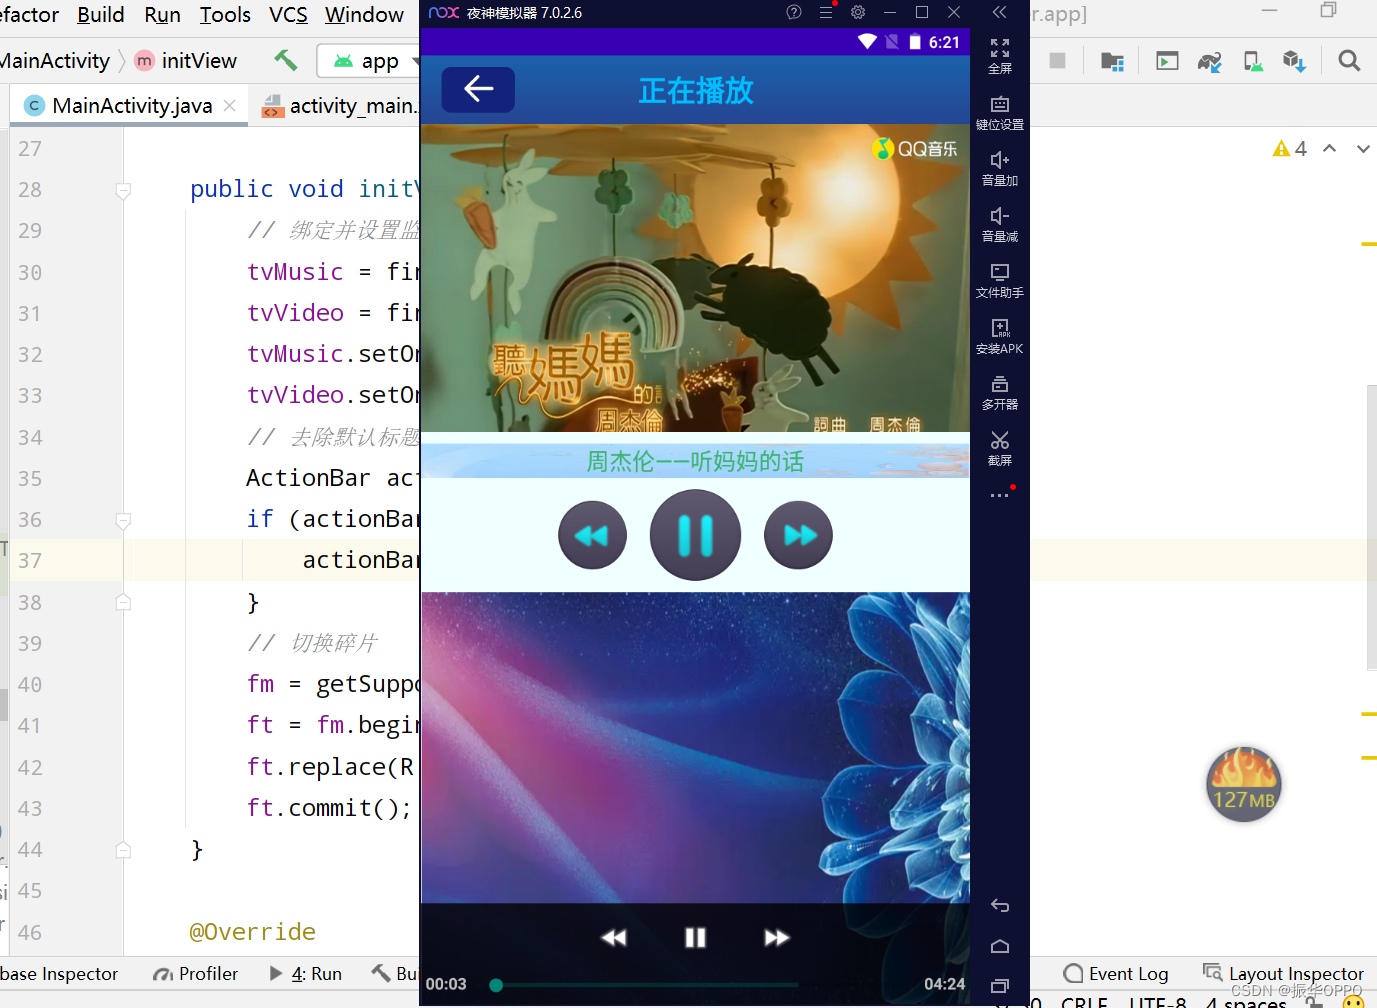The image size is (1377, 1008).
Task: Click the 127MB memory indicator bubble
Action: click(1243, 785)
